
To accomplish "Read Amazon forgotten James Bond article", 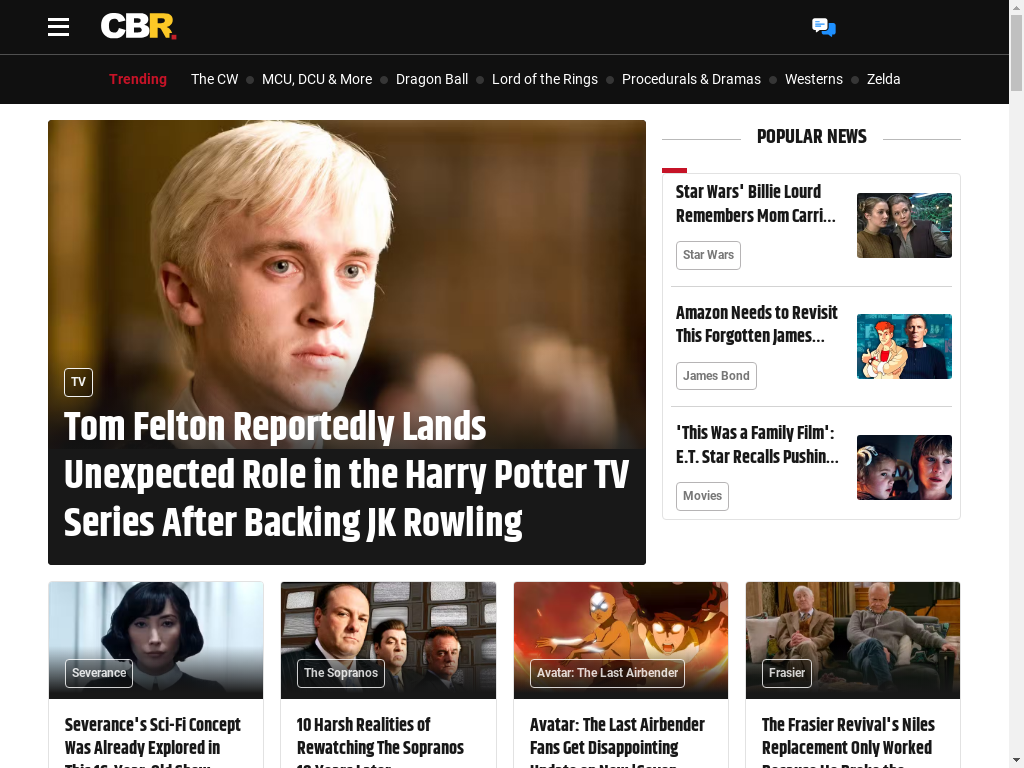I will pyautogui.click(x=756, y=325).
